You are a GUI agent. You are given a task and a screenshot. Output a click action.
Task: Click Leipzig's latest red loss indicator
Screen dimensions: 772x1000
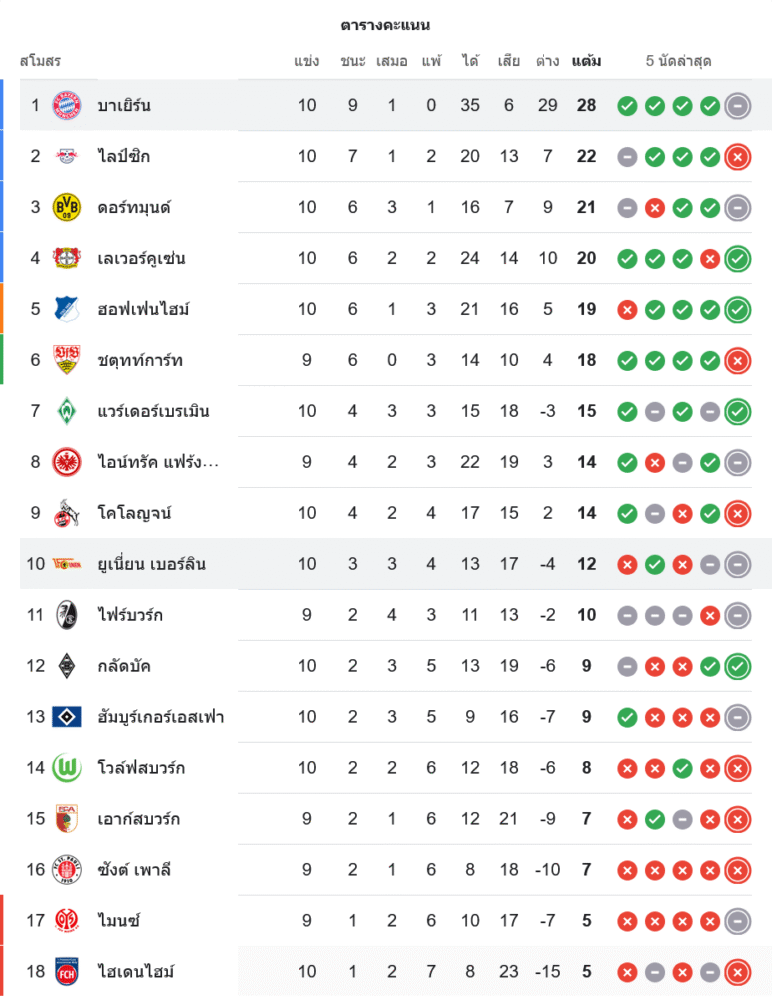pos(738,156)
